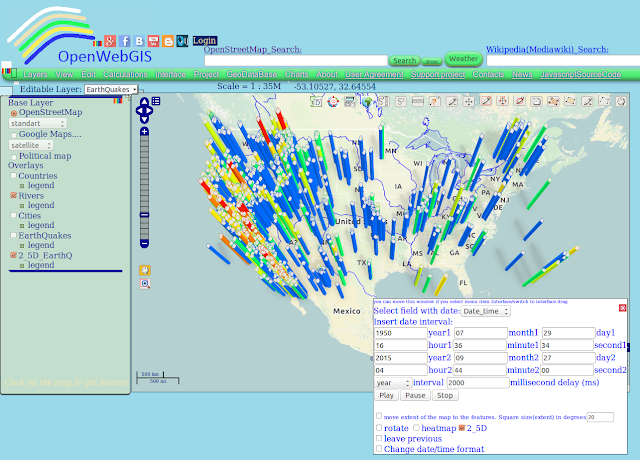Open the orange Blogger social icon
This screenshot has width=640, height=460.
(168, 41)
